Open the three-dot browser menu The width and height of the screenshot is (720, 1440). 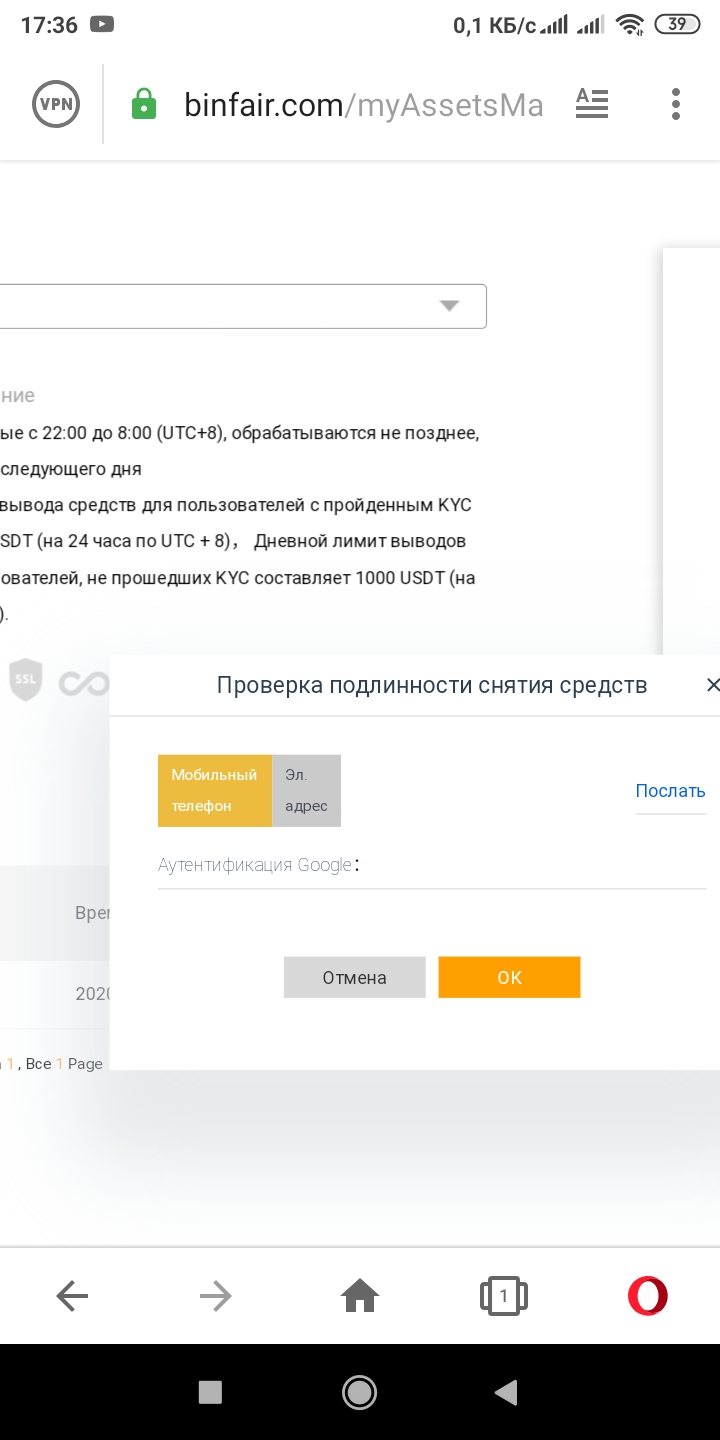coord(676,104)
